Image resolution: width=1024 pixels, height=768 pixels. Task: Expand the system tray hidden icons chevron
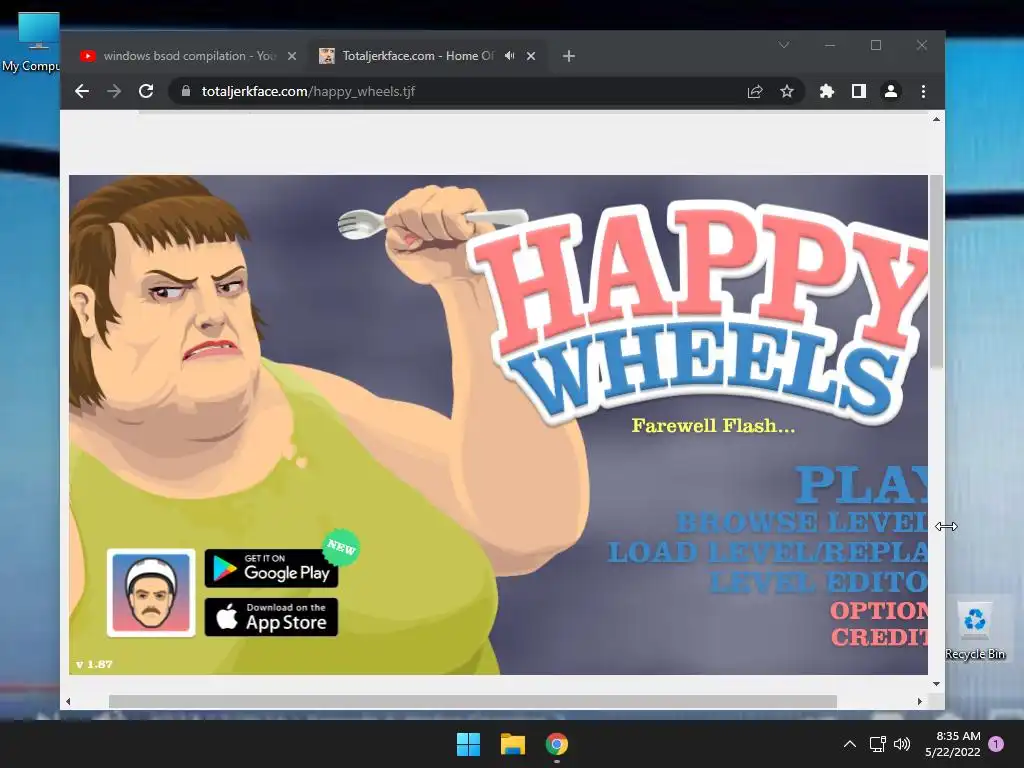click(x=850, y=744)
